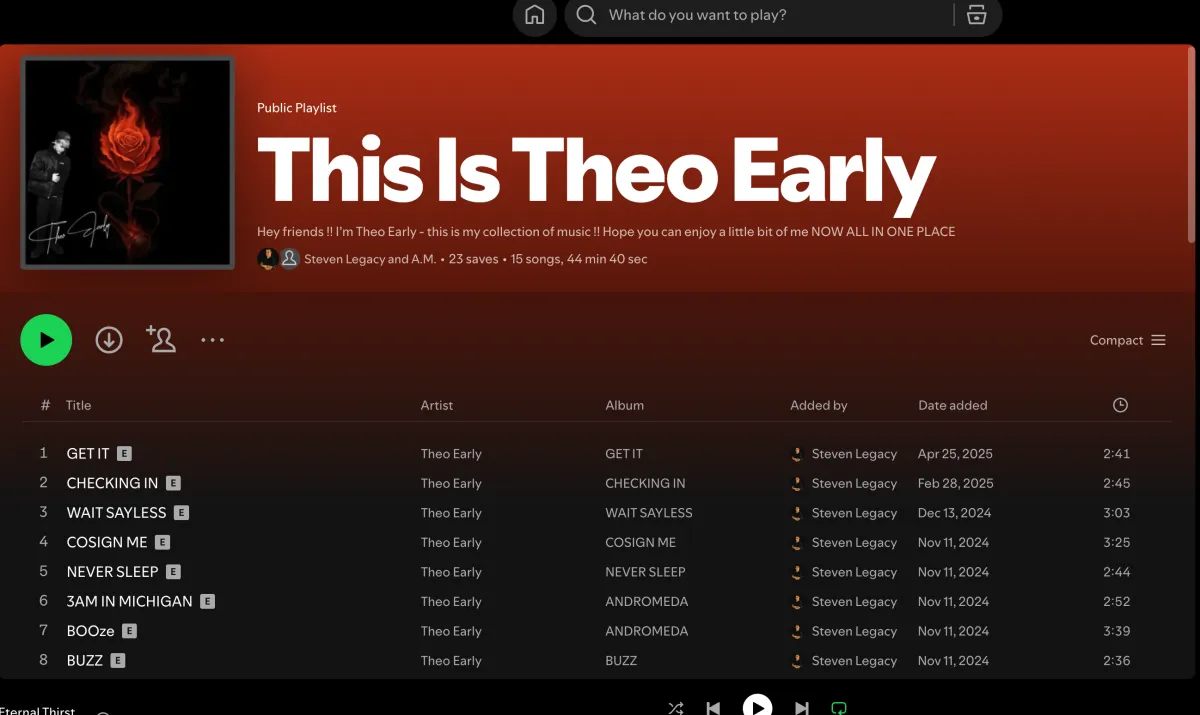Open the GET IT album link
Screen dimensions: 1200x715
(x=624, y=454)
